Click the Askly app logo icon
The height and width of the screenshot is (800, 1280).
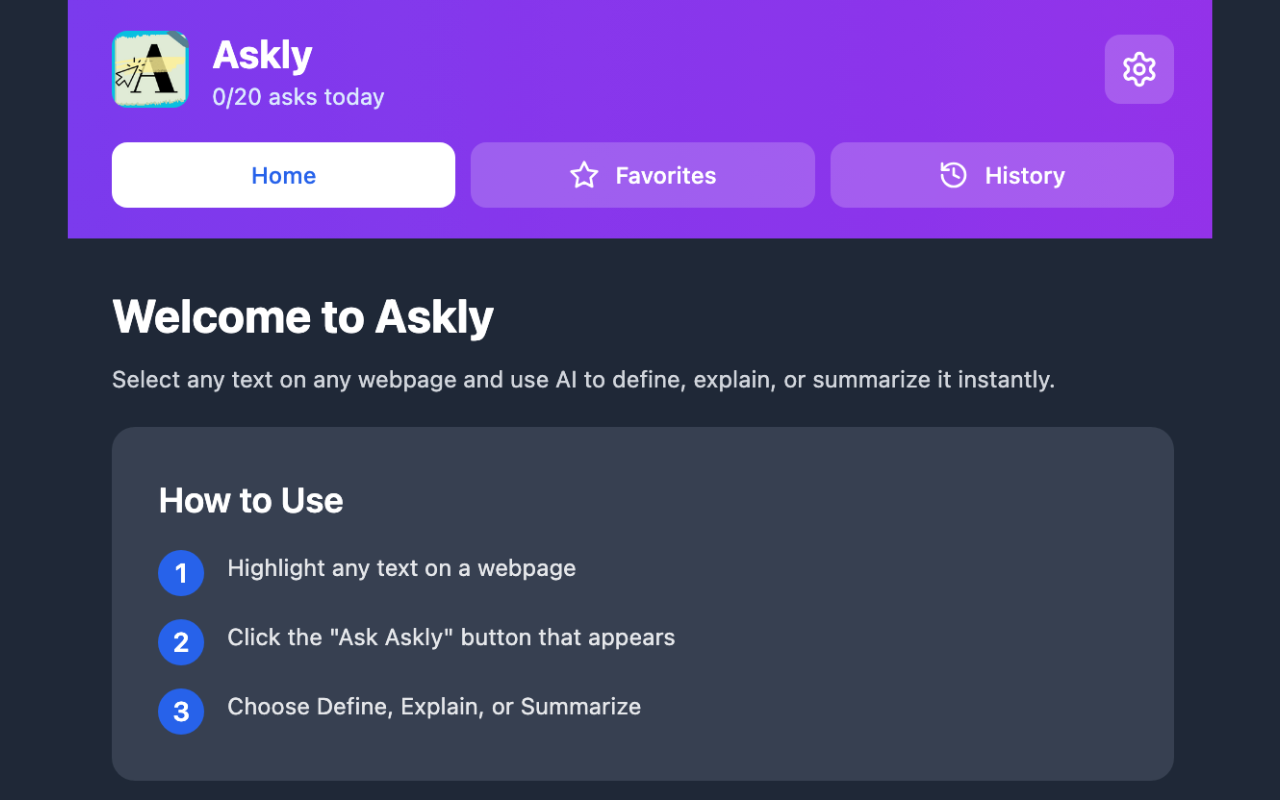[x=150, y=69]
